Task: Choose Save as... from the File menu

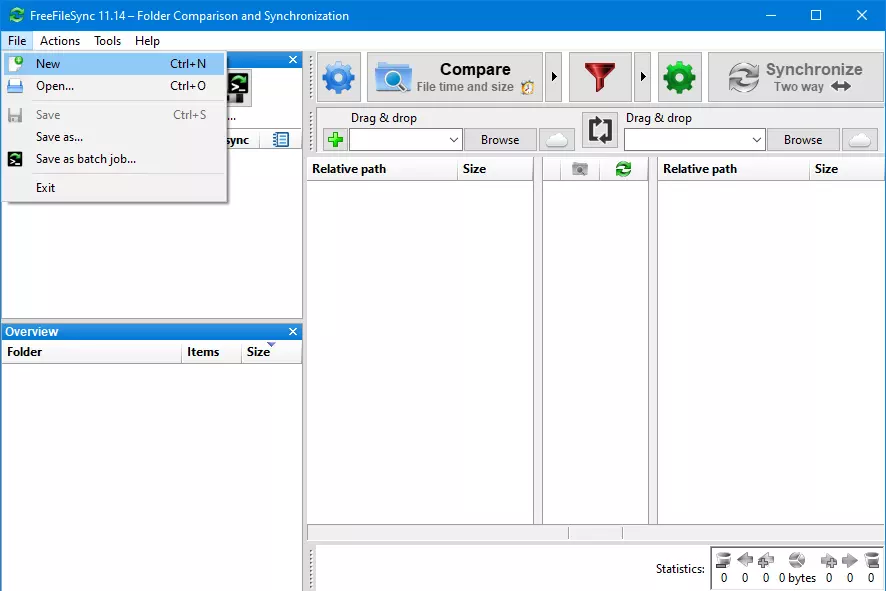Action: tap(114, 137)
